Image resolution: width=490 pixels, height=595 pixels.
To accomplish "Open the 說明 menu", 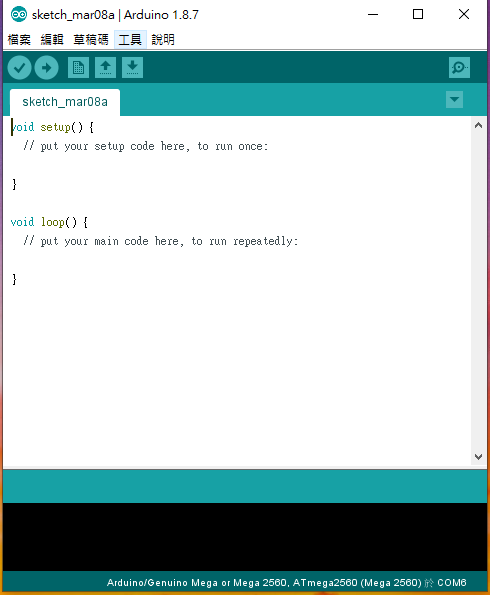I will tap(163, 39).
